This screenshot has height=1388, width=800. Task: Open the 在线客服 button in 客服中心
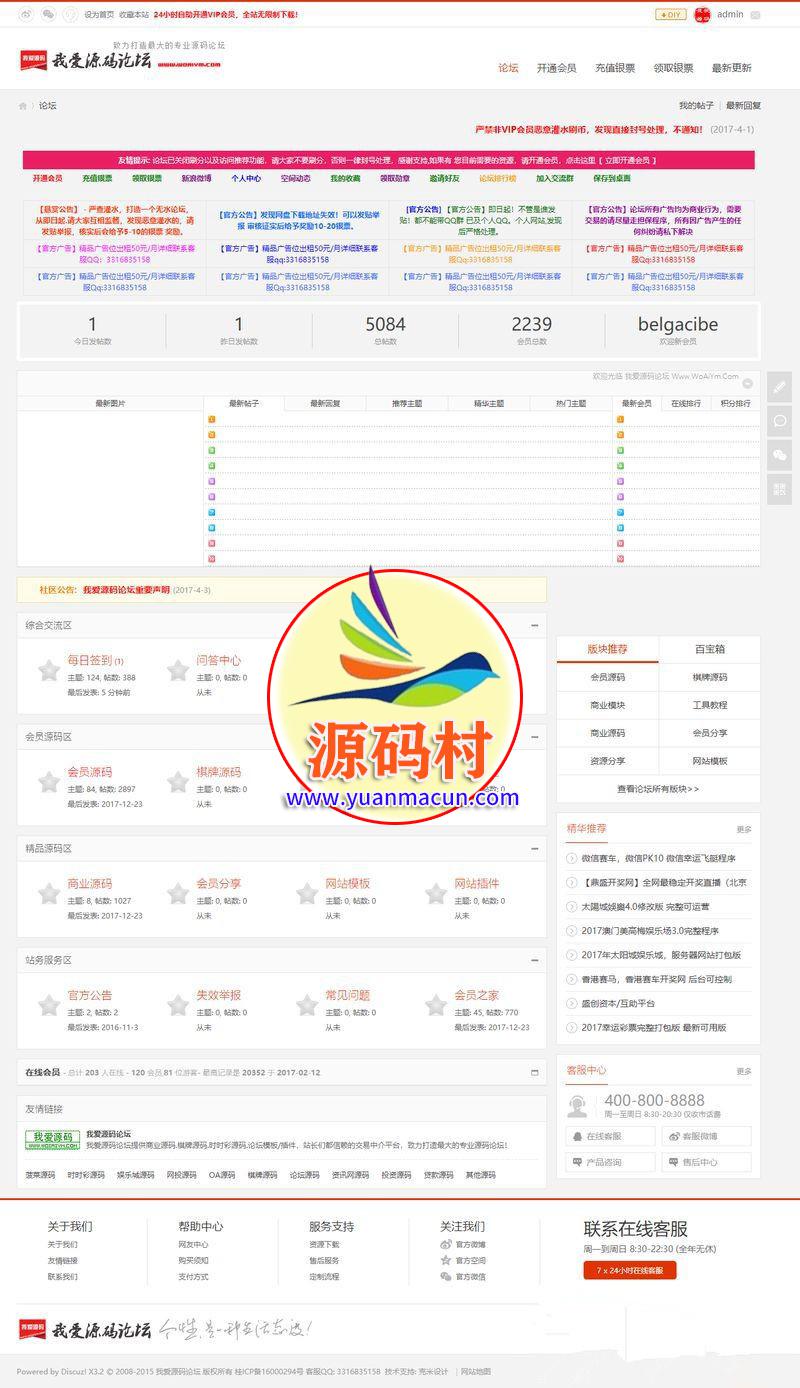610,1136
